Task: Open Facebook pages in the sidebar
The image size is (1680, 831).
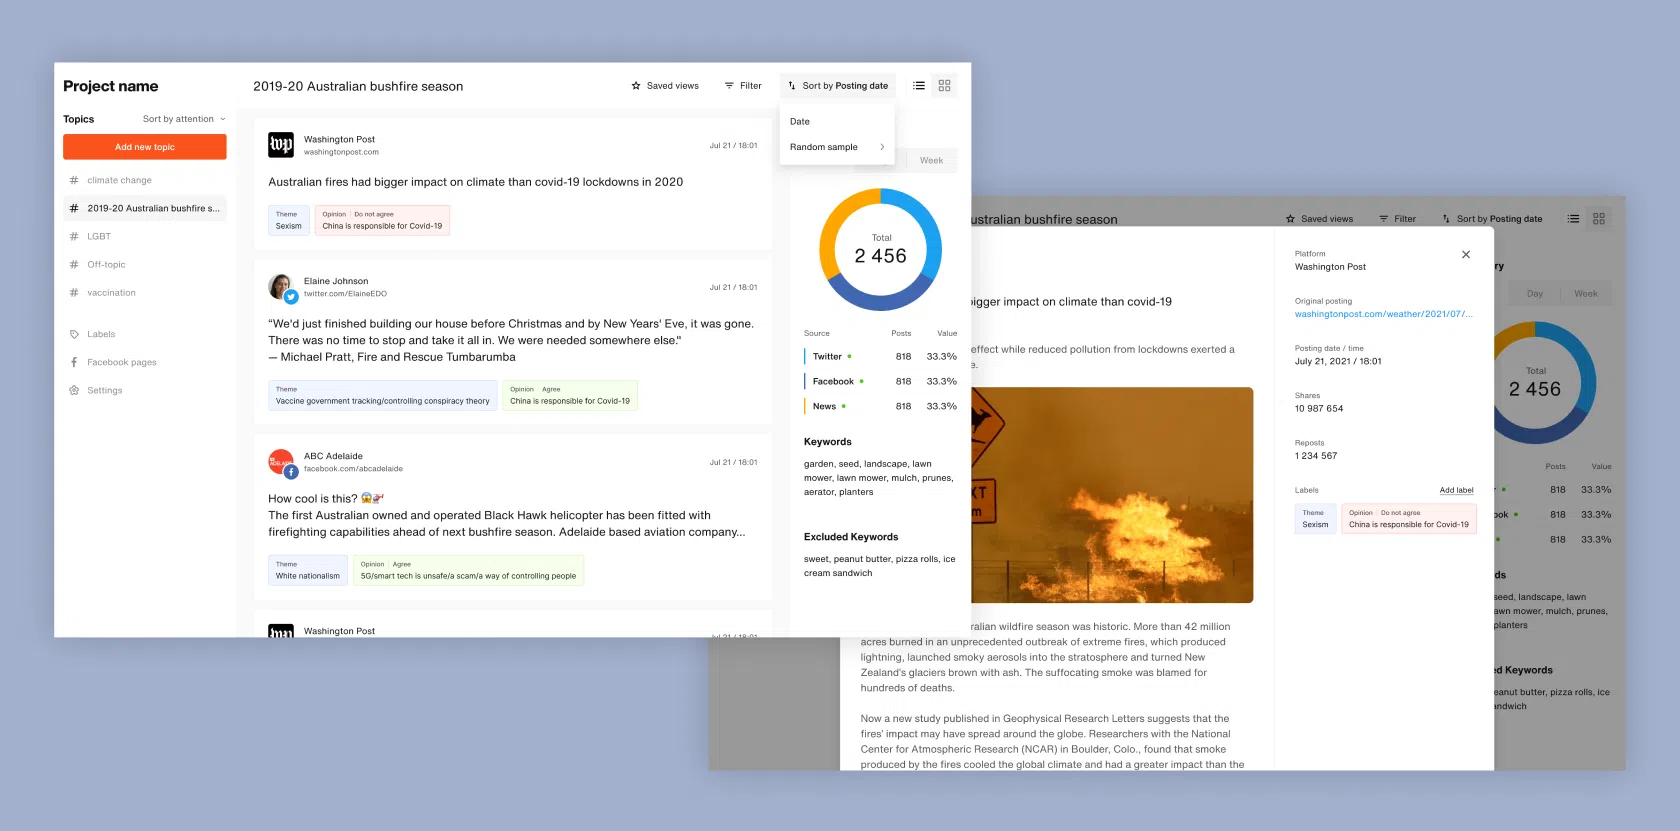Action: pyautogui.click(x=122, y=363)
